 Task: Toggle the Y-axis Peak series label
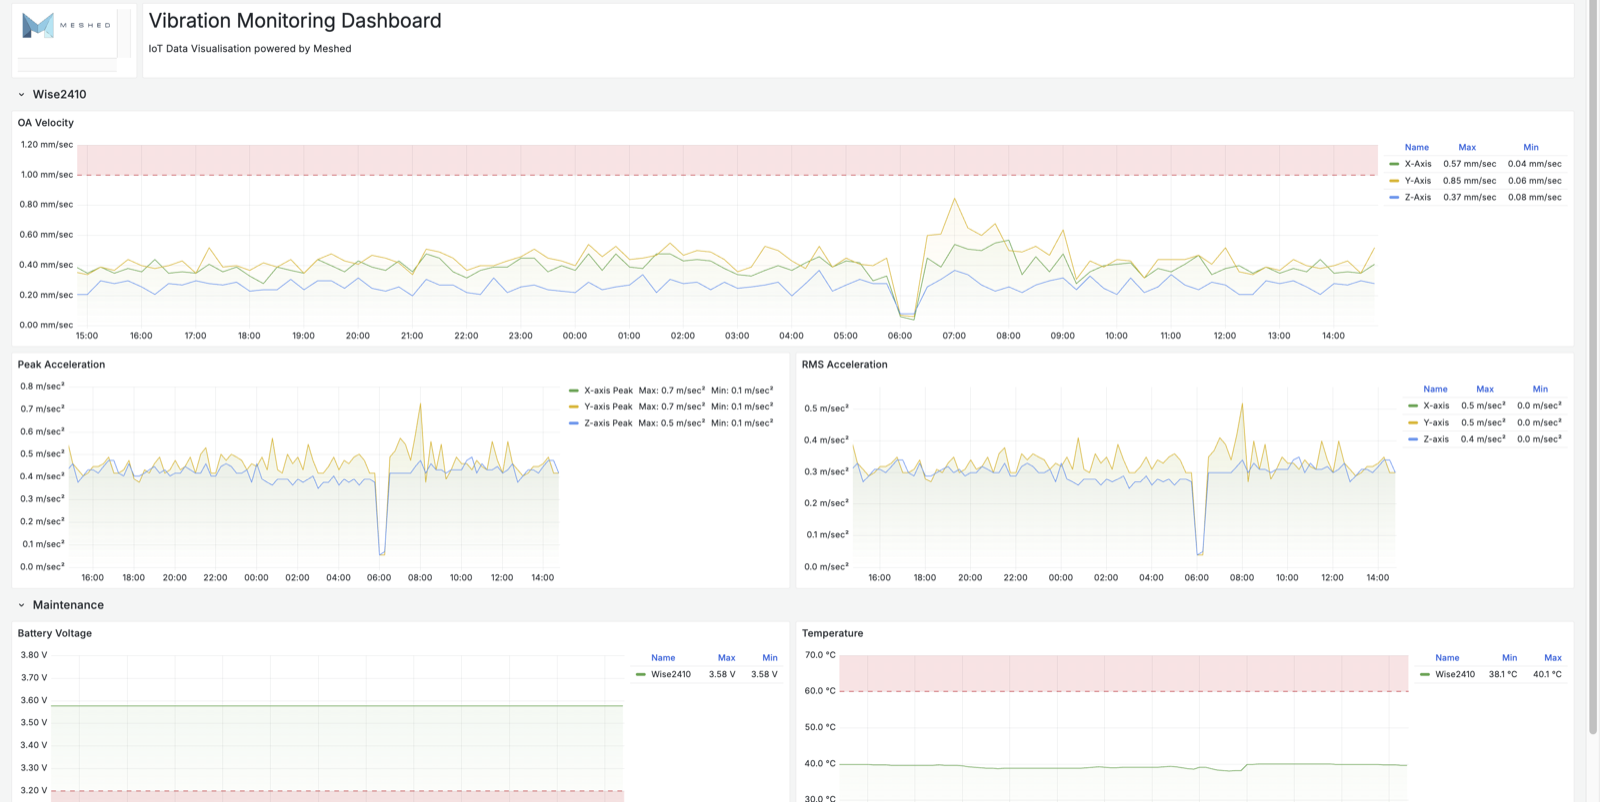click(x=608, y=407)
